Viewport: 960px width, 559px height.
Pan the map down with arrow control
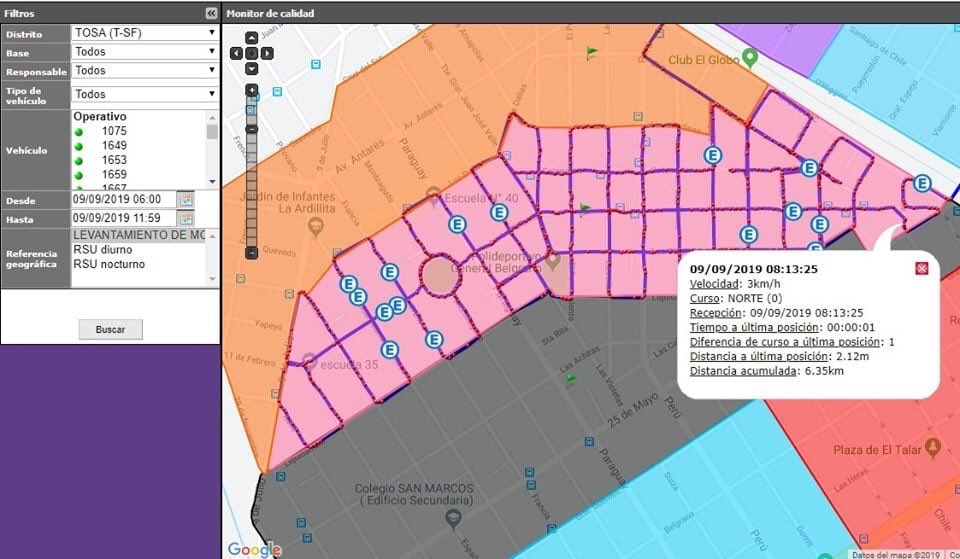pyautogui.click(x=252, y=68)
